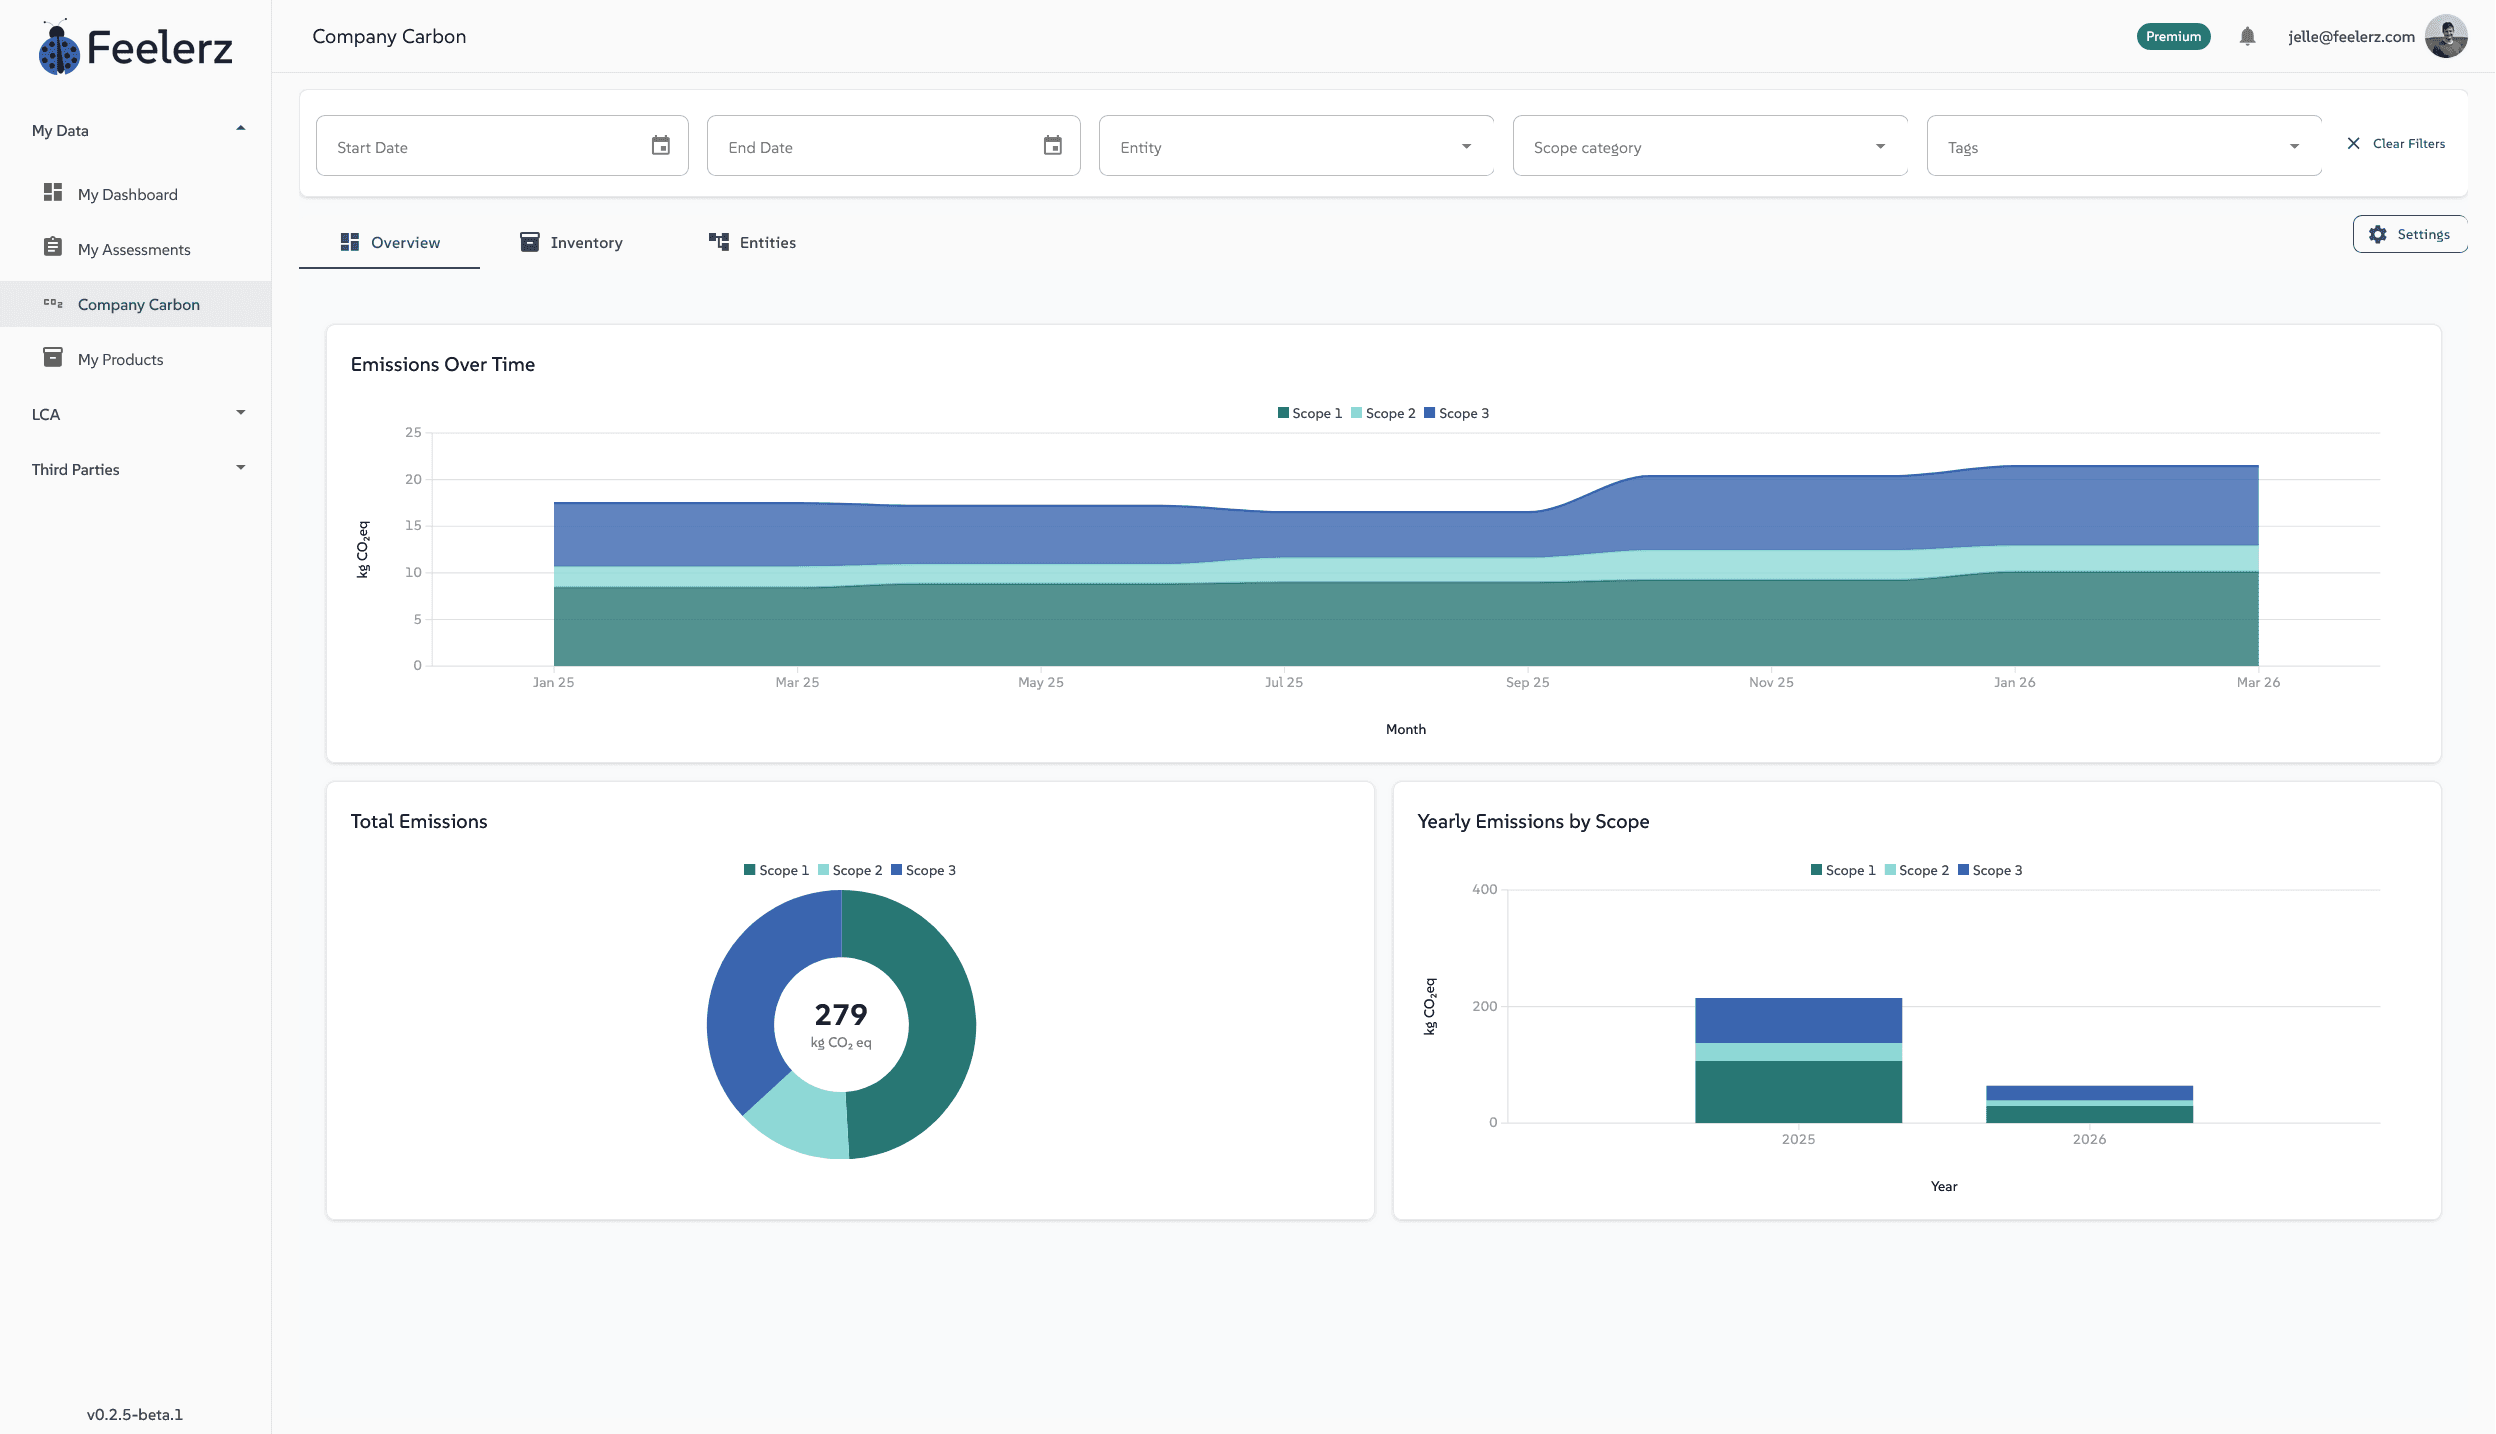The height and width of the screenshot is (1434, 2496).
Task: Switch to the Inventory tab
Action: pyautogui.click(x=571, y=242)
